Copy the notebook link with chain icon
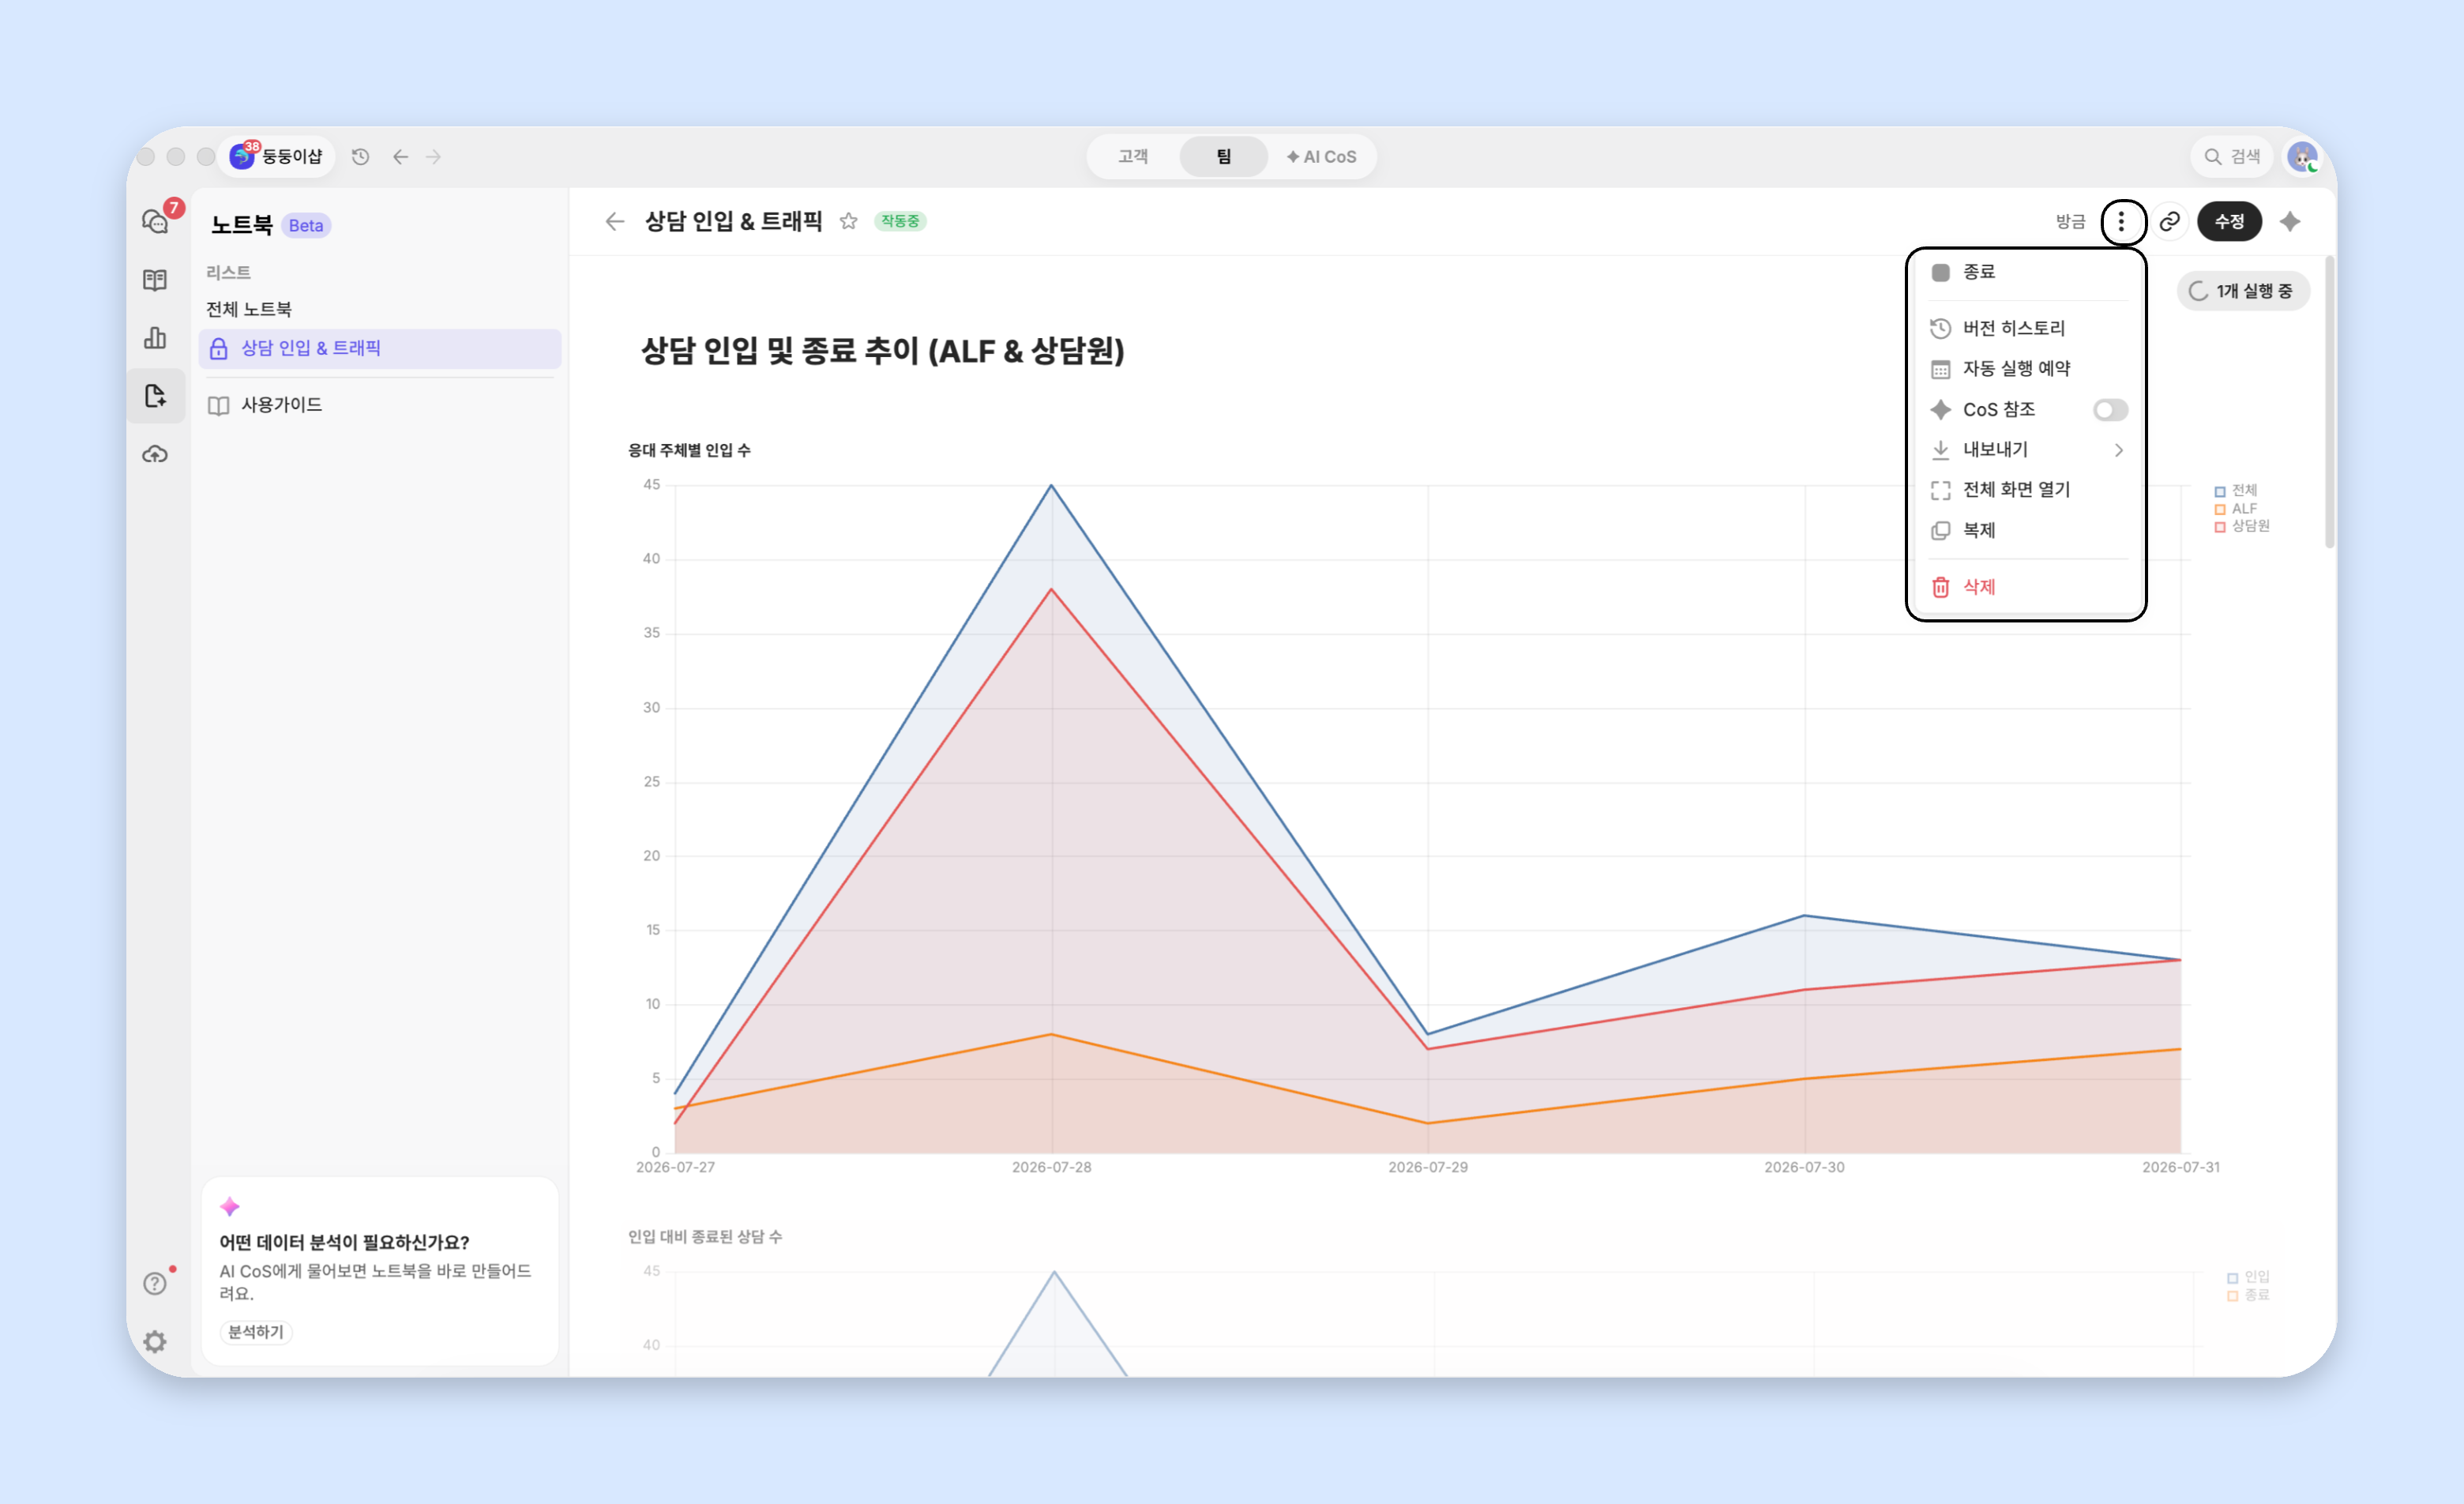This screenshot has height=1504, width=2464. [x=2169, y=221]
